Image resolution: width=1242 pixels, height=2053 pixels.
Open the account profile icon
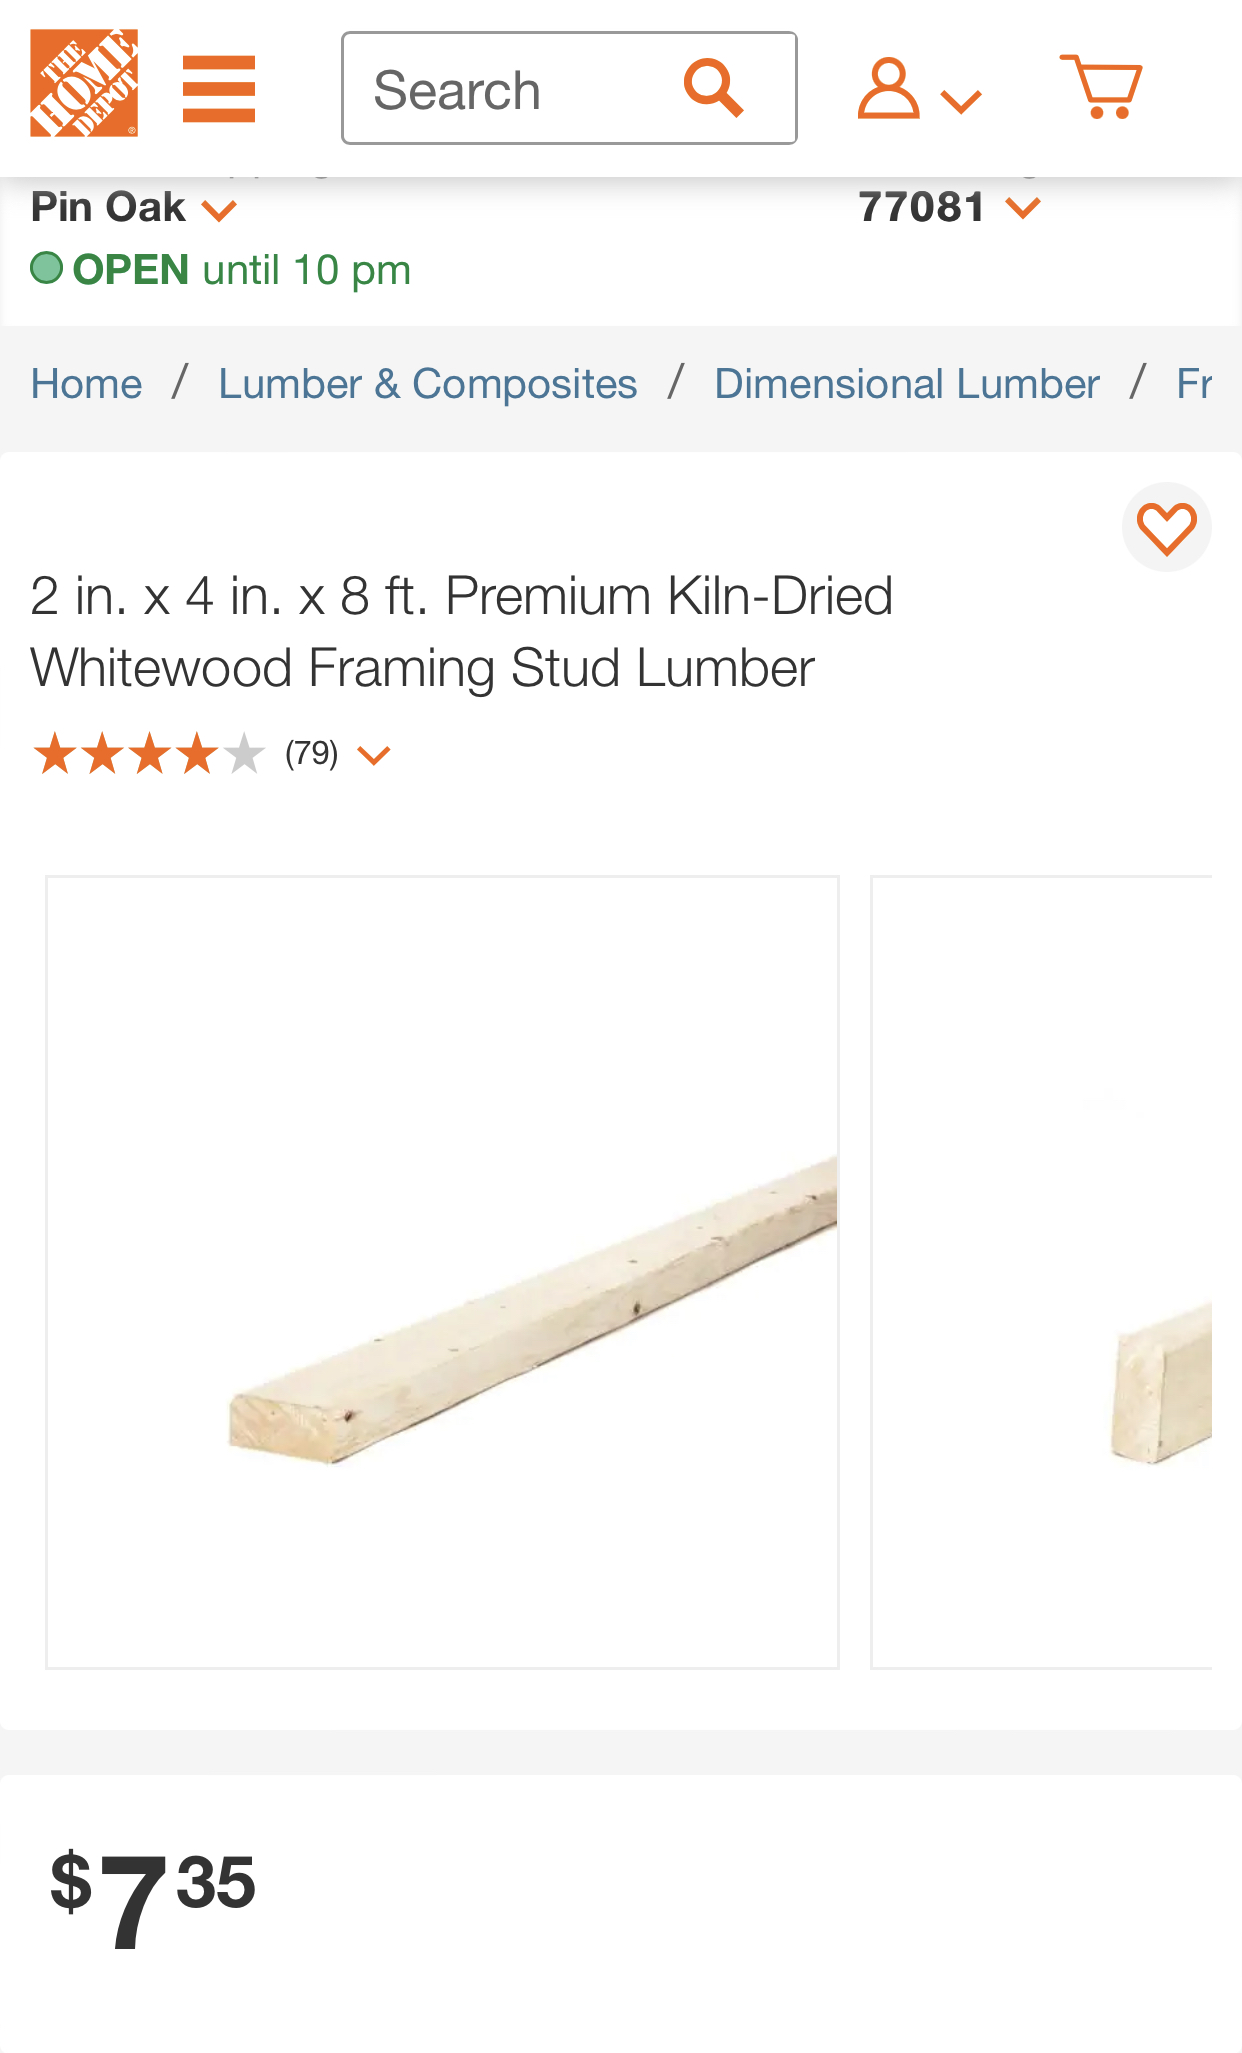click(888, 88)
